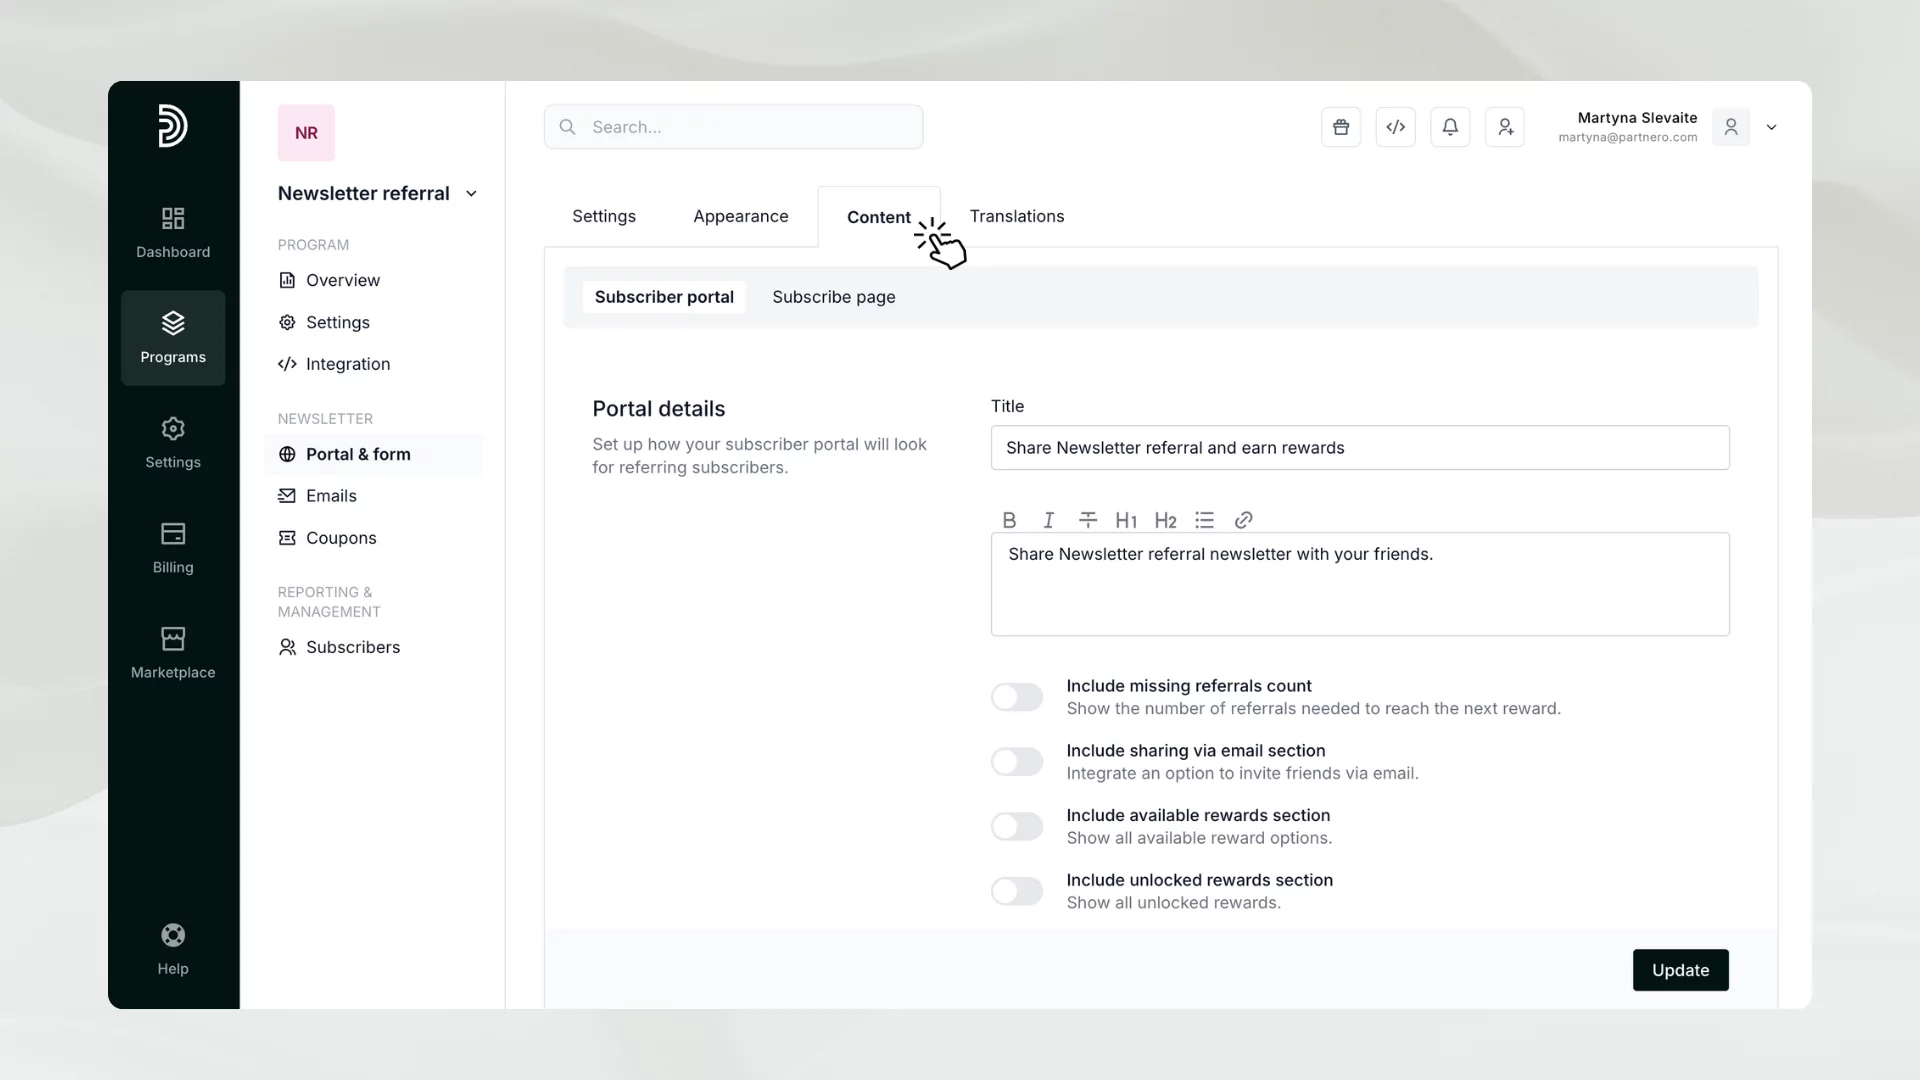Click the NR program avatar selector
The image size is (1920, 1080).
[305, 132]
